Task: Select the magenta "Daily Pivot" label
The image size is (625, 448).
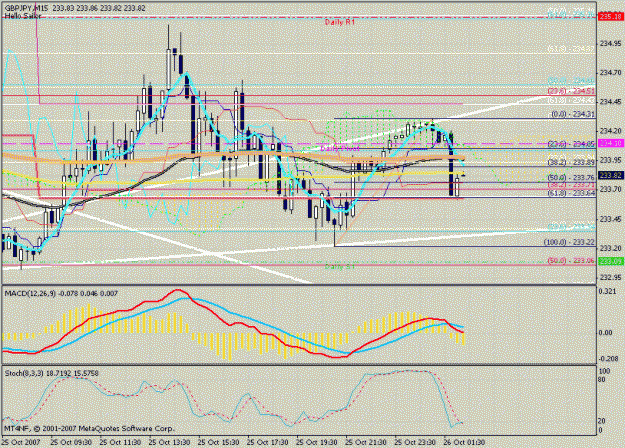Action: (x=340, y=149)
